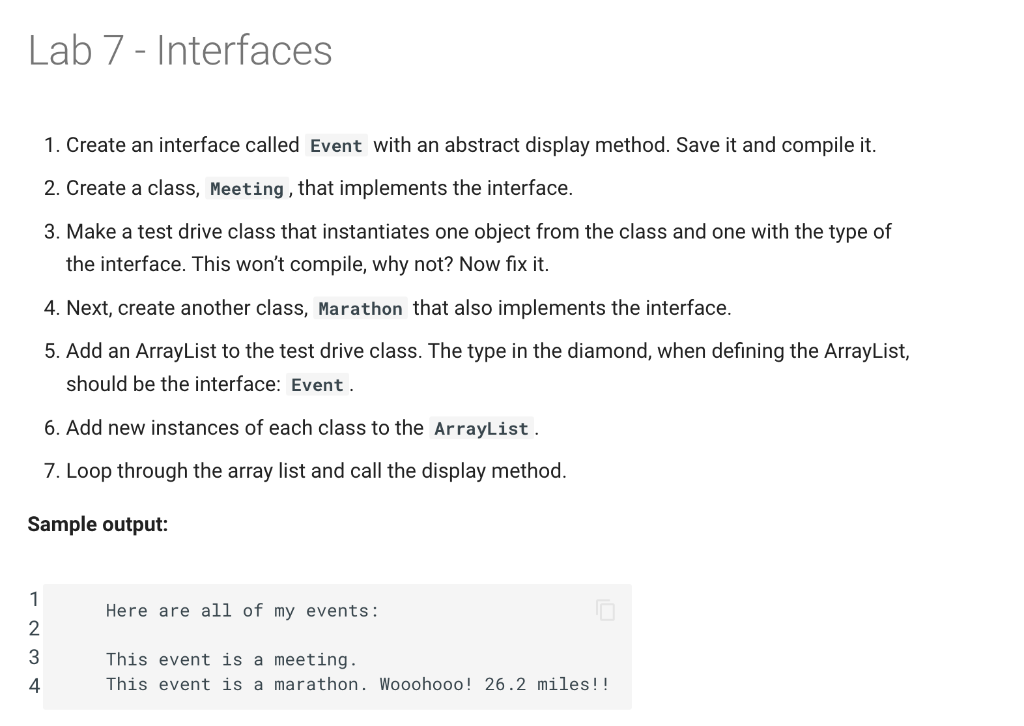Click the marathon 26.2 miles output line
The image size is (1024, 726).
(358, 684)
